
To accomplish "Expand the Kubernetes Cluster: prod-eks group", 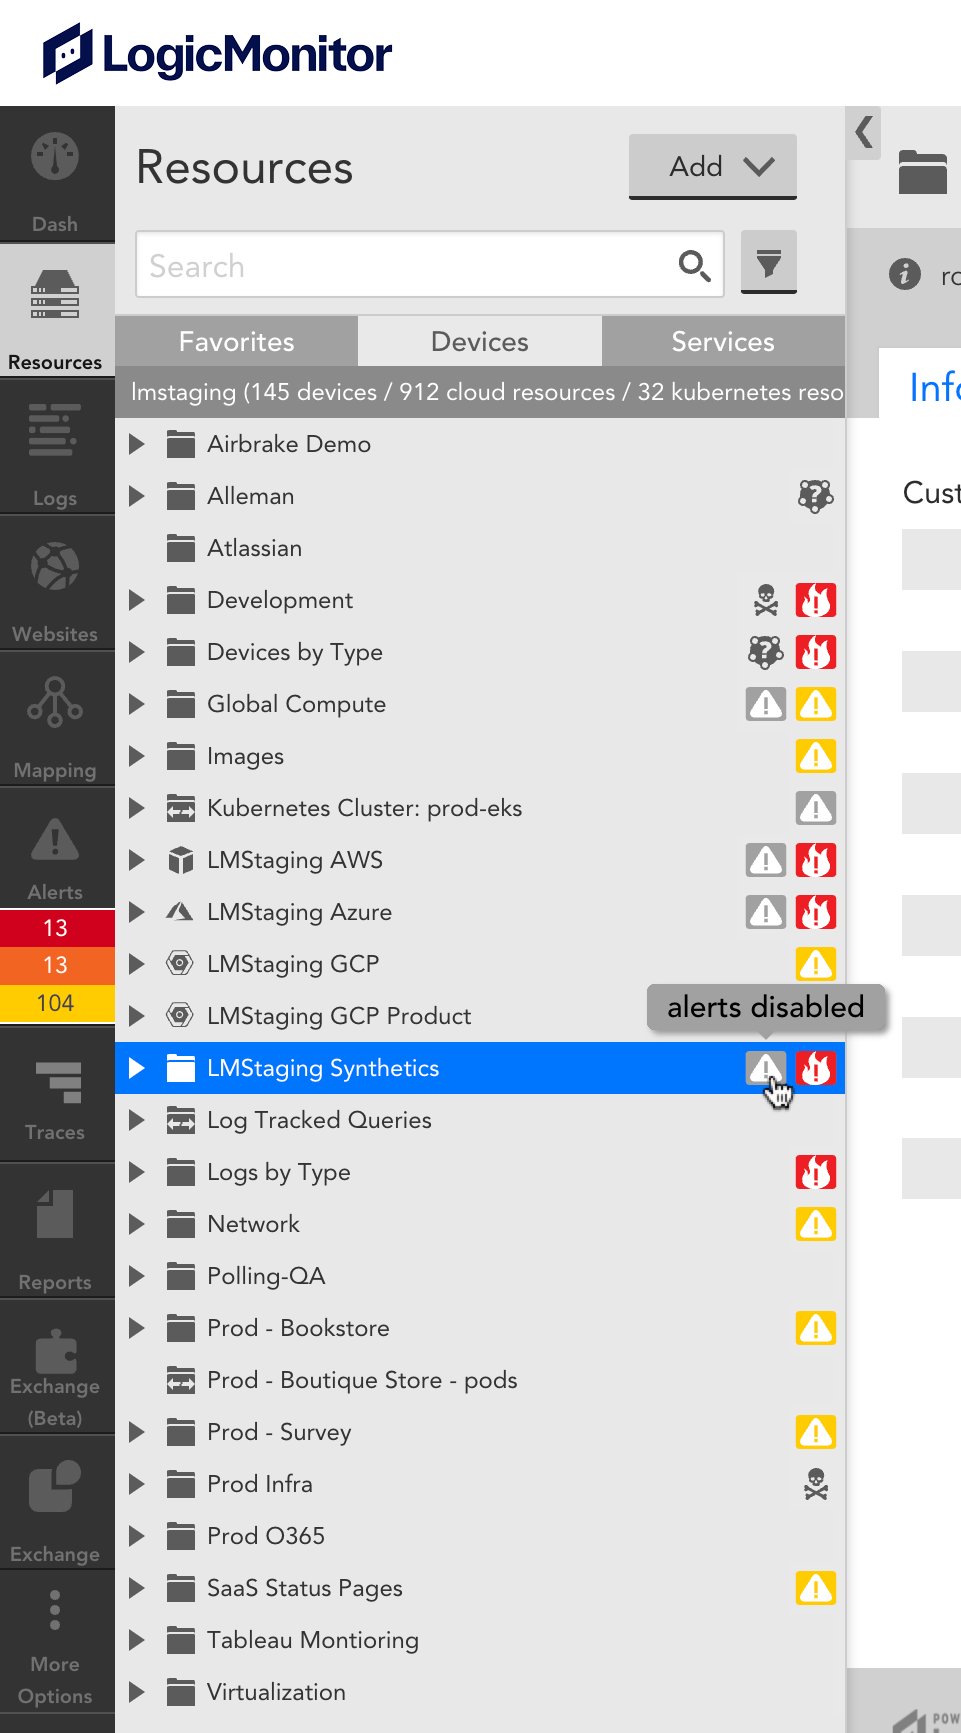I will 137,808.
